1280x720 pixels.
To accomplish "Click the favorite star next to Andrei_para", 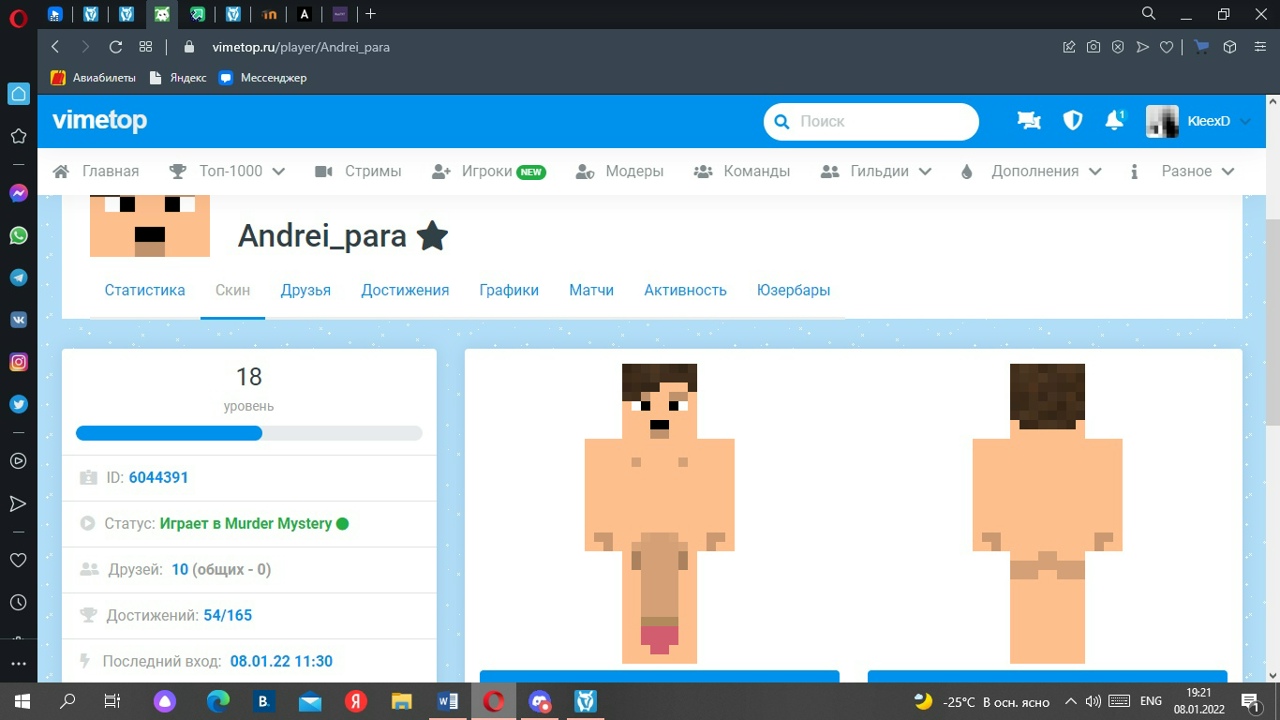I will pyautogui.click(x=432, y=236).
